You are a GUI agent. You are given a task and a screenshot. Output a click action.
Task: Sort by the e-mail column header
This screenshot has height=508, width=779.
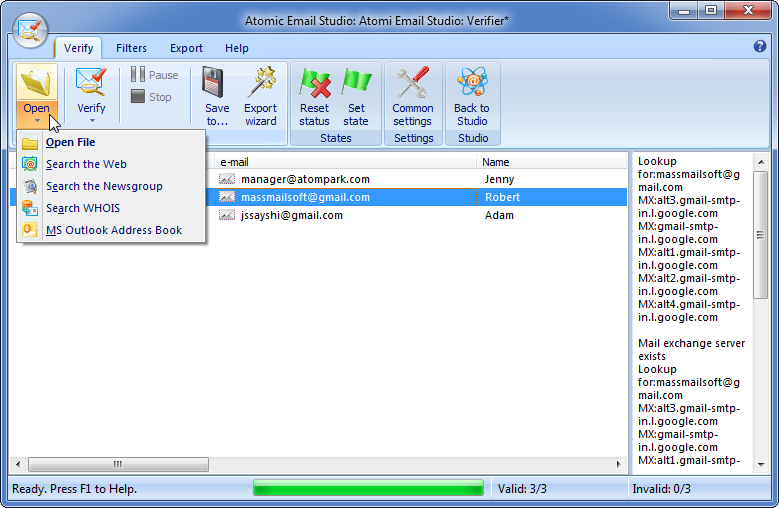(345, 162)
